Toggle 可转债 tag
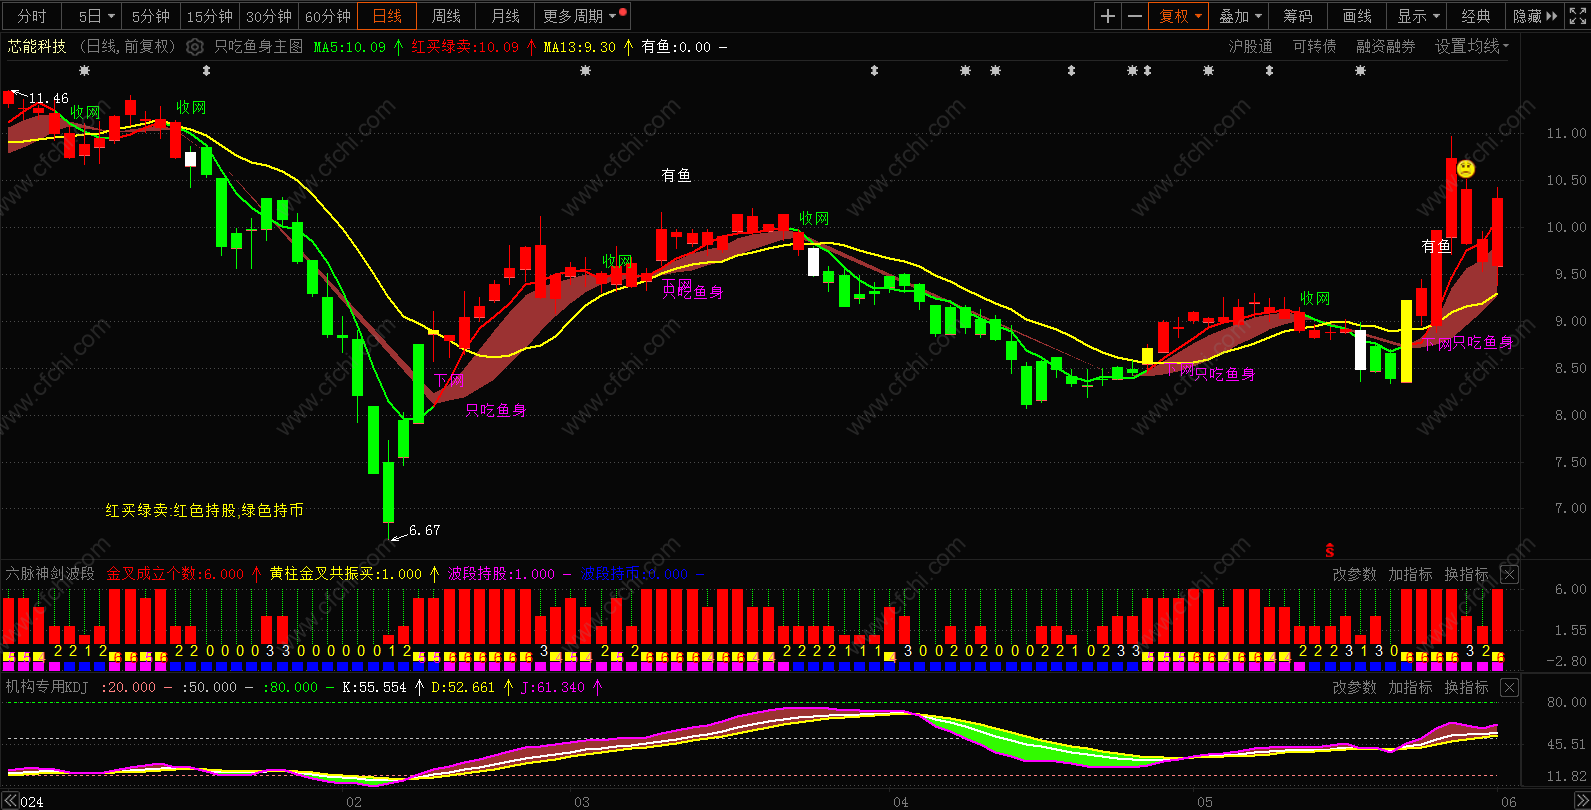 (x=1314, y=46)
